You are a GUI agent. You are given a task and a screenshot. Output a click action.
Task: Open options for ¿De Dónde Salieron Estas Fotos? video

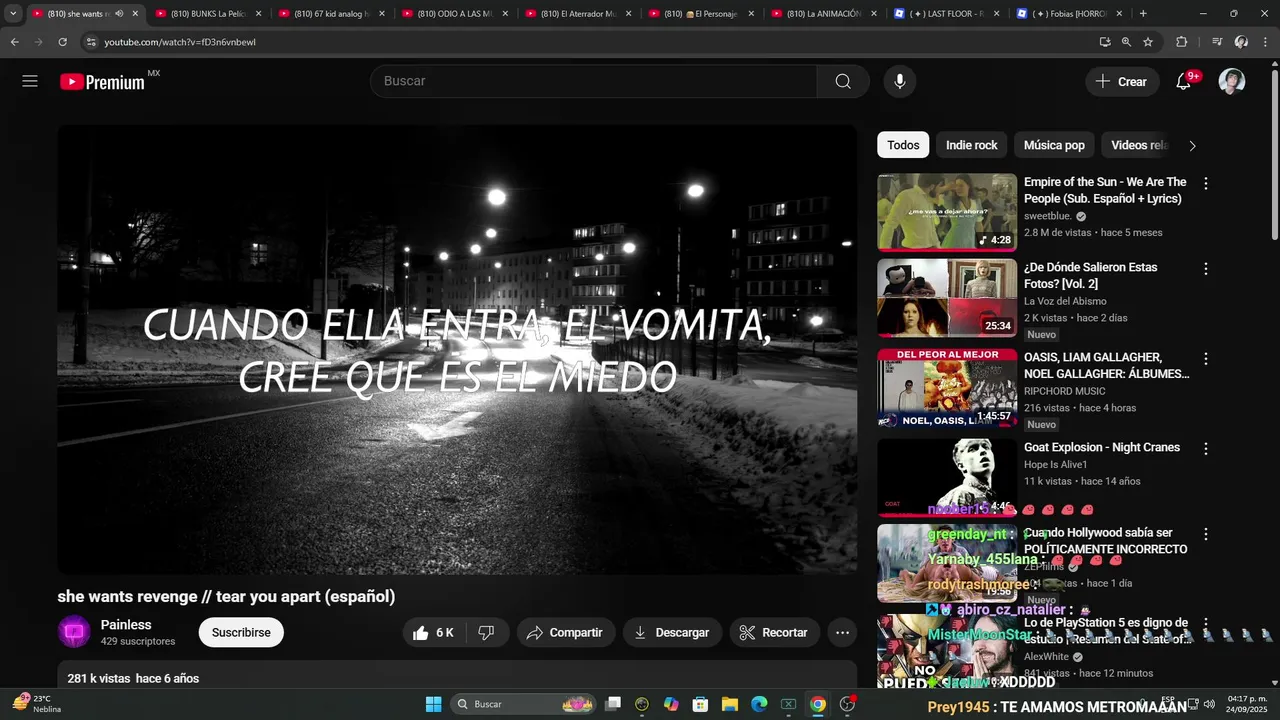click(x=1205, y=269)
